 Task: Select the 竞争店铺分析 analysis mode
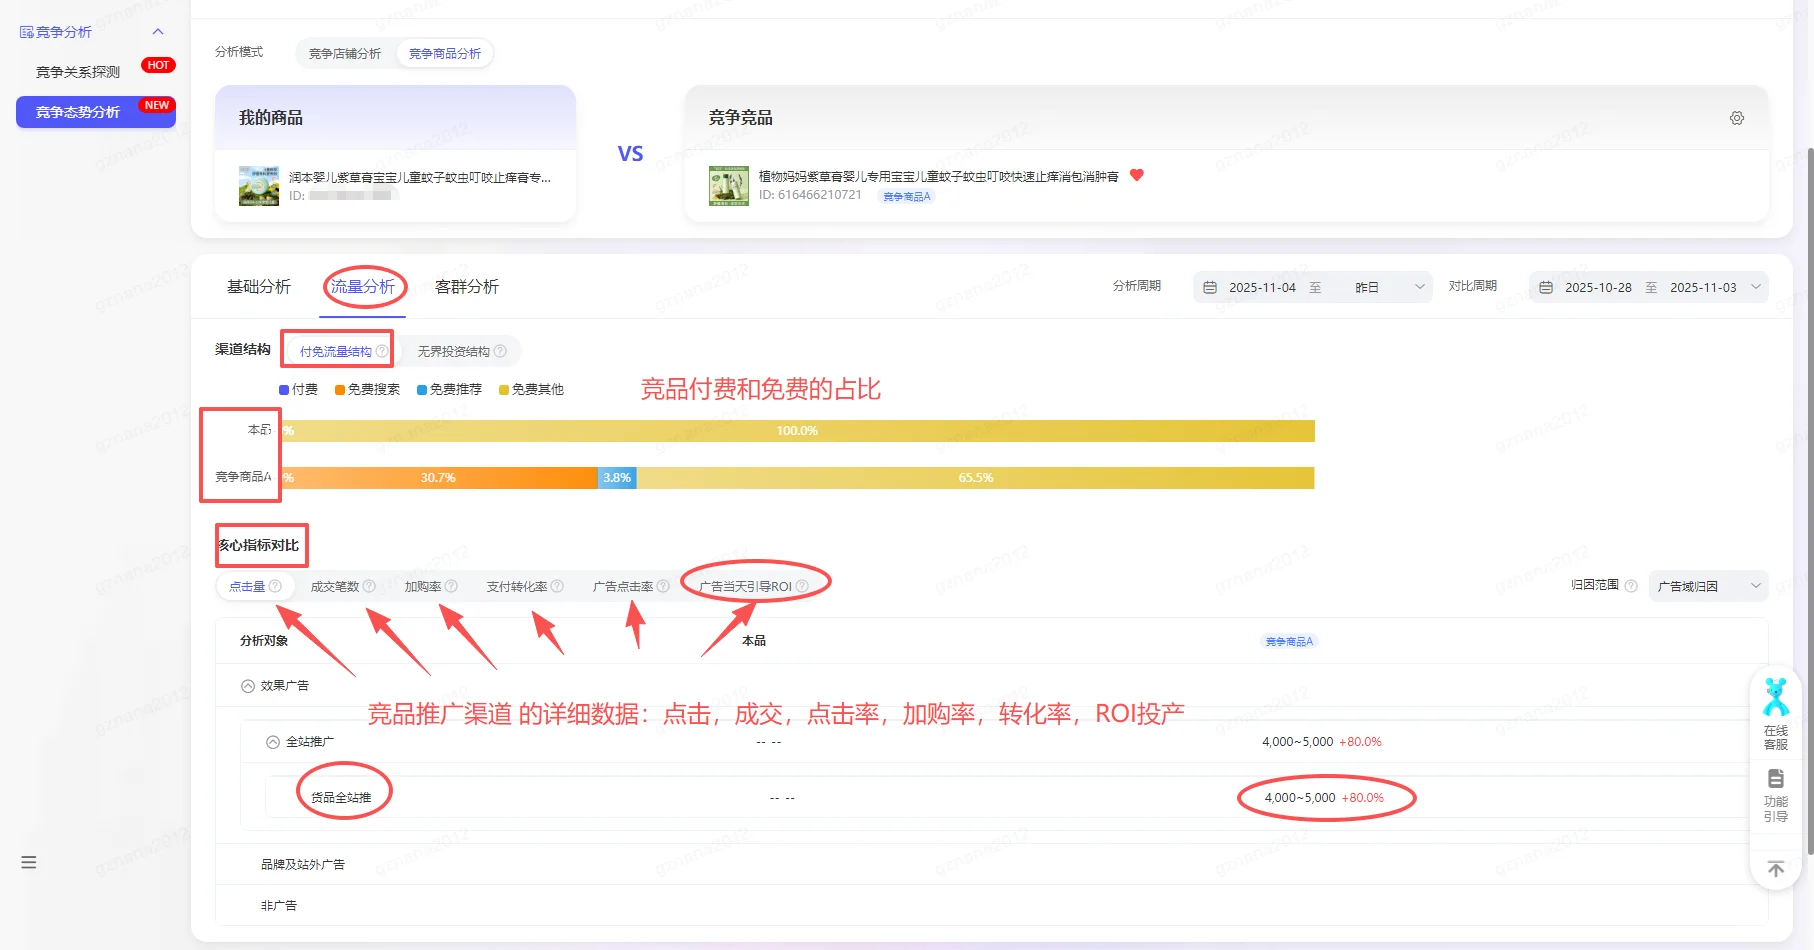coord(344,53)
